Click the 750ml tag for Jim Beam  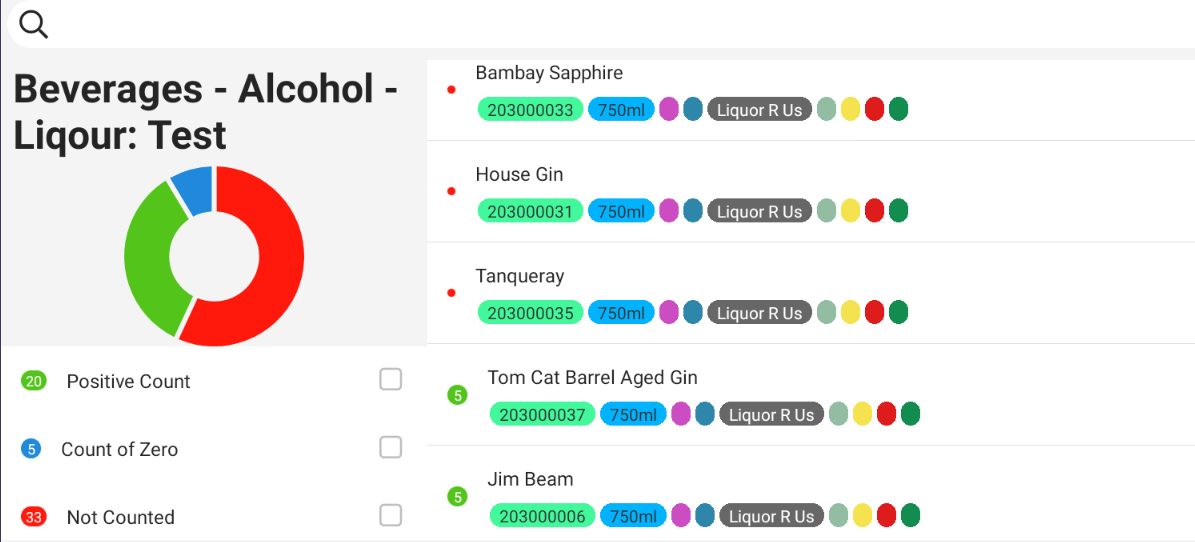pos(633,516)
